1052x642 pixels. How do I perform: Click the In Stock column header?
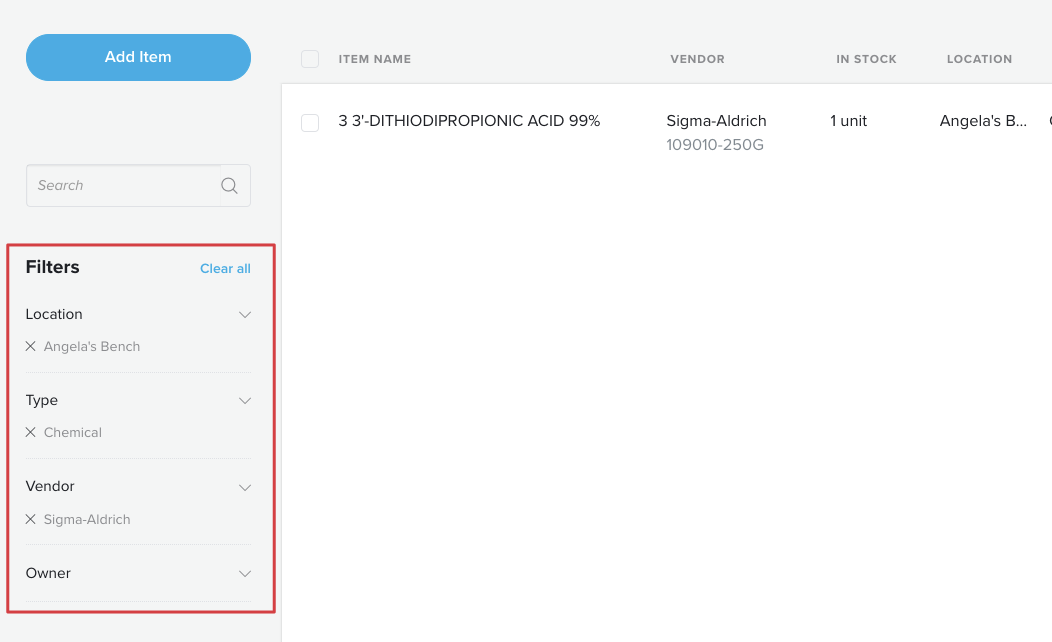pos(866,59)
